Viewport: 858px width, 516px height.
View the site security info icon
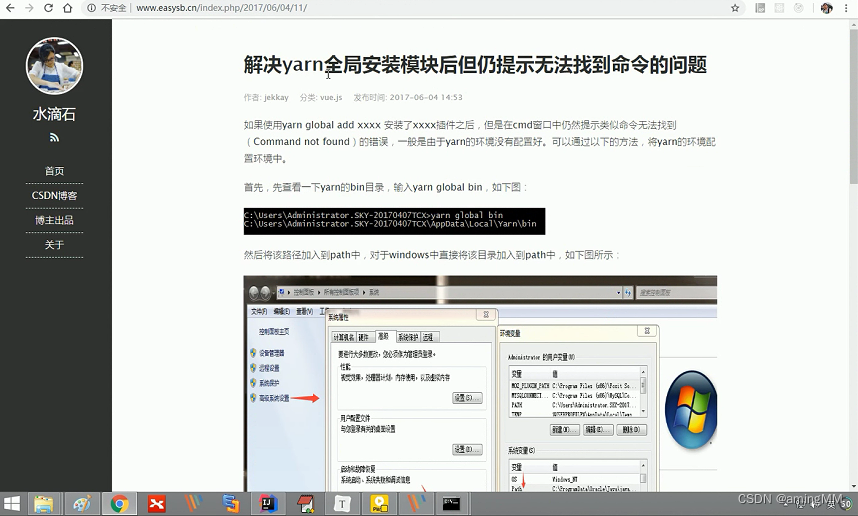click(91, 8)
